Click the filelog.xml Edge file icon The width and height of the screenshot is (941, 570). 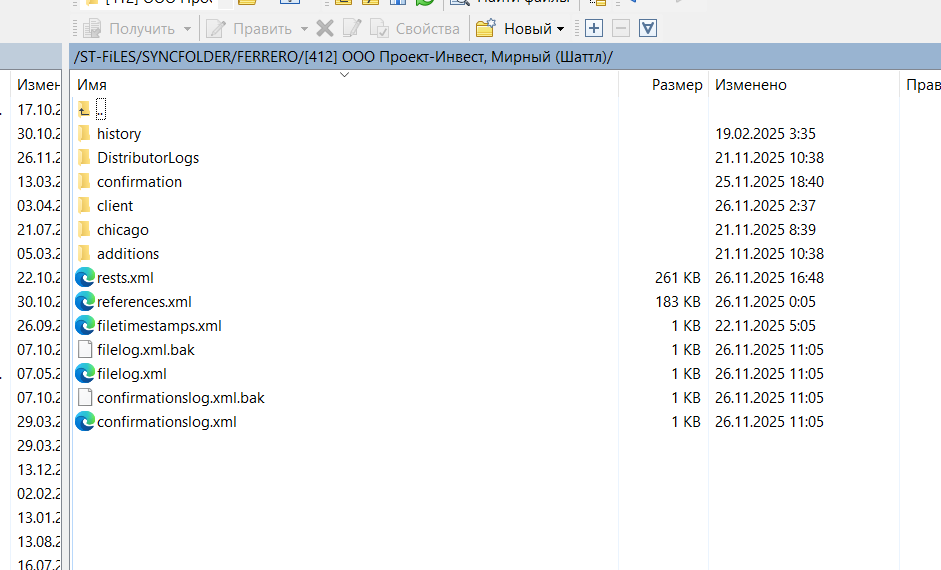pyautogui.click(x=85, y=373)
